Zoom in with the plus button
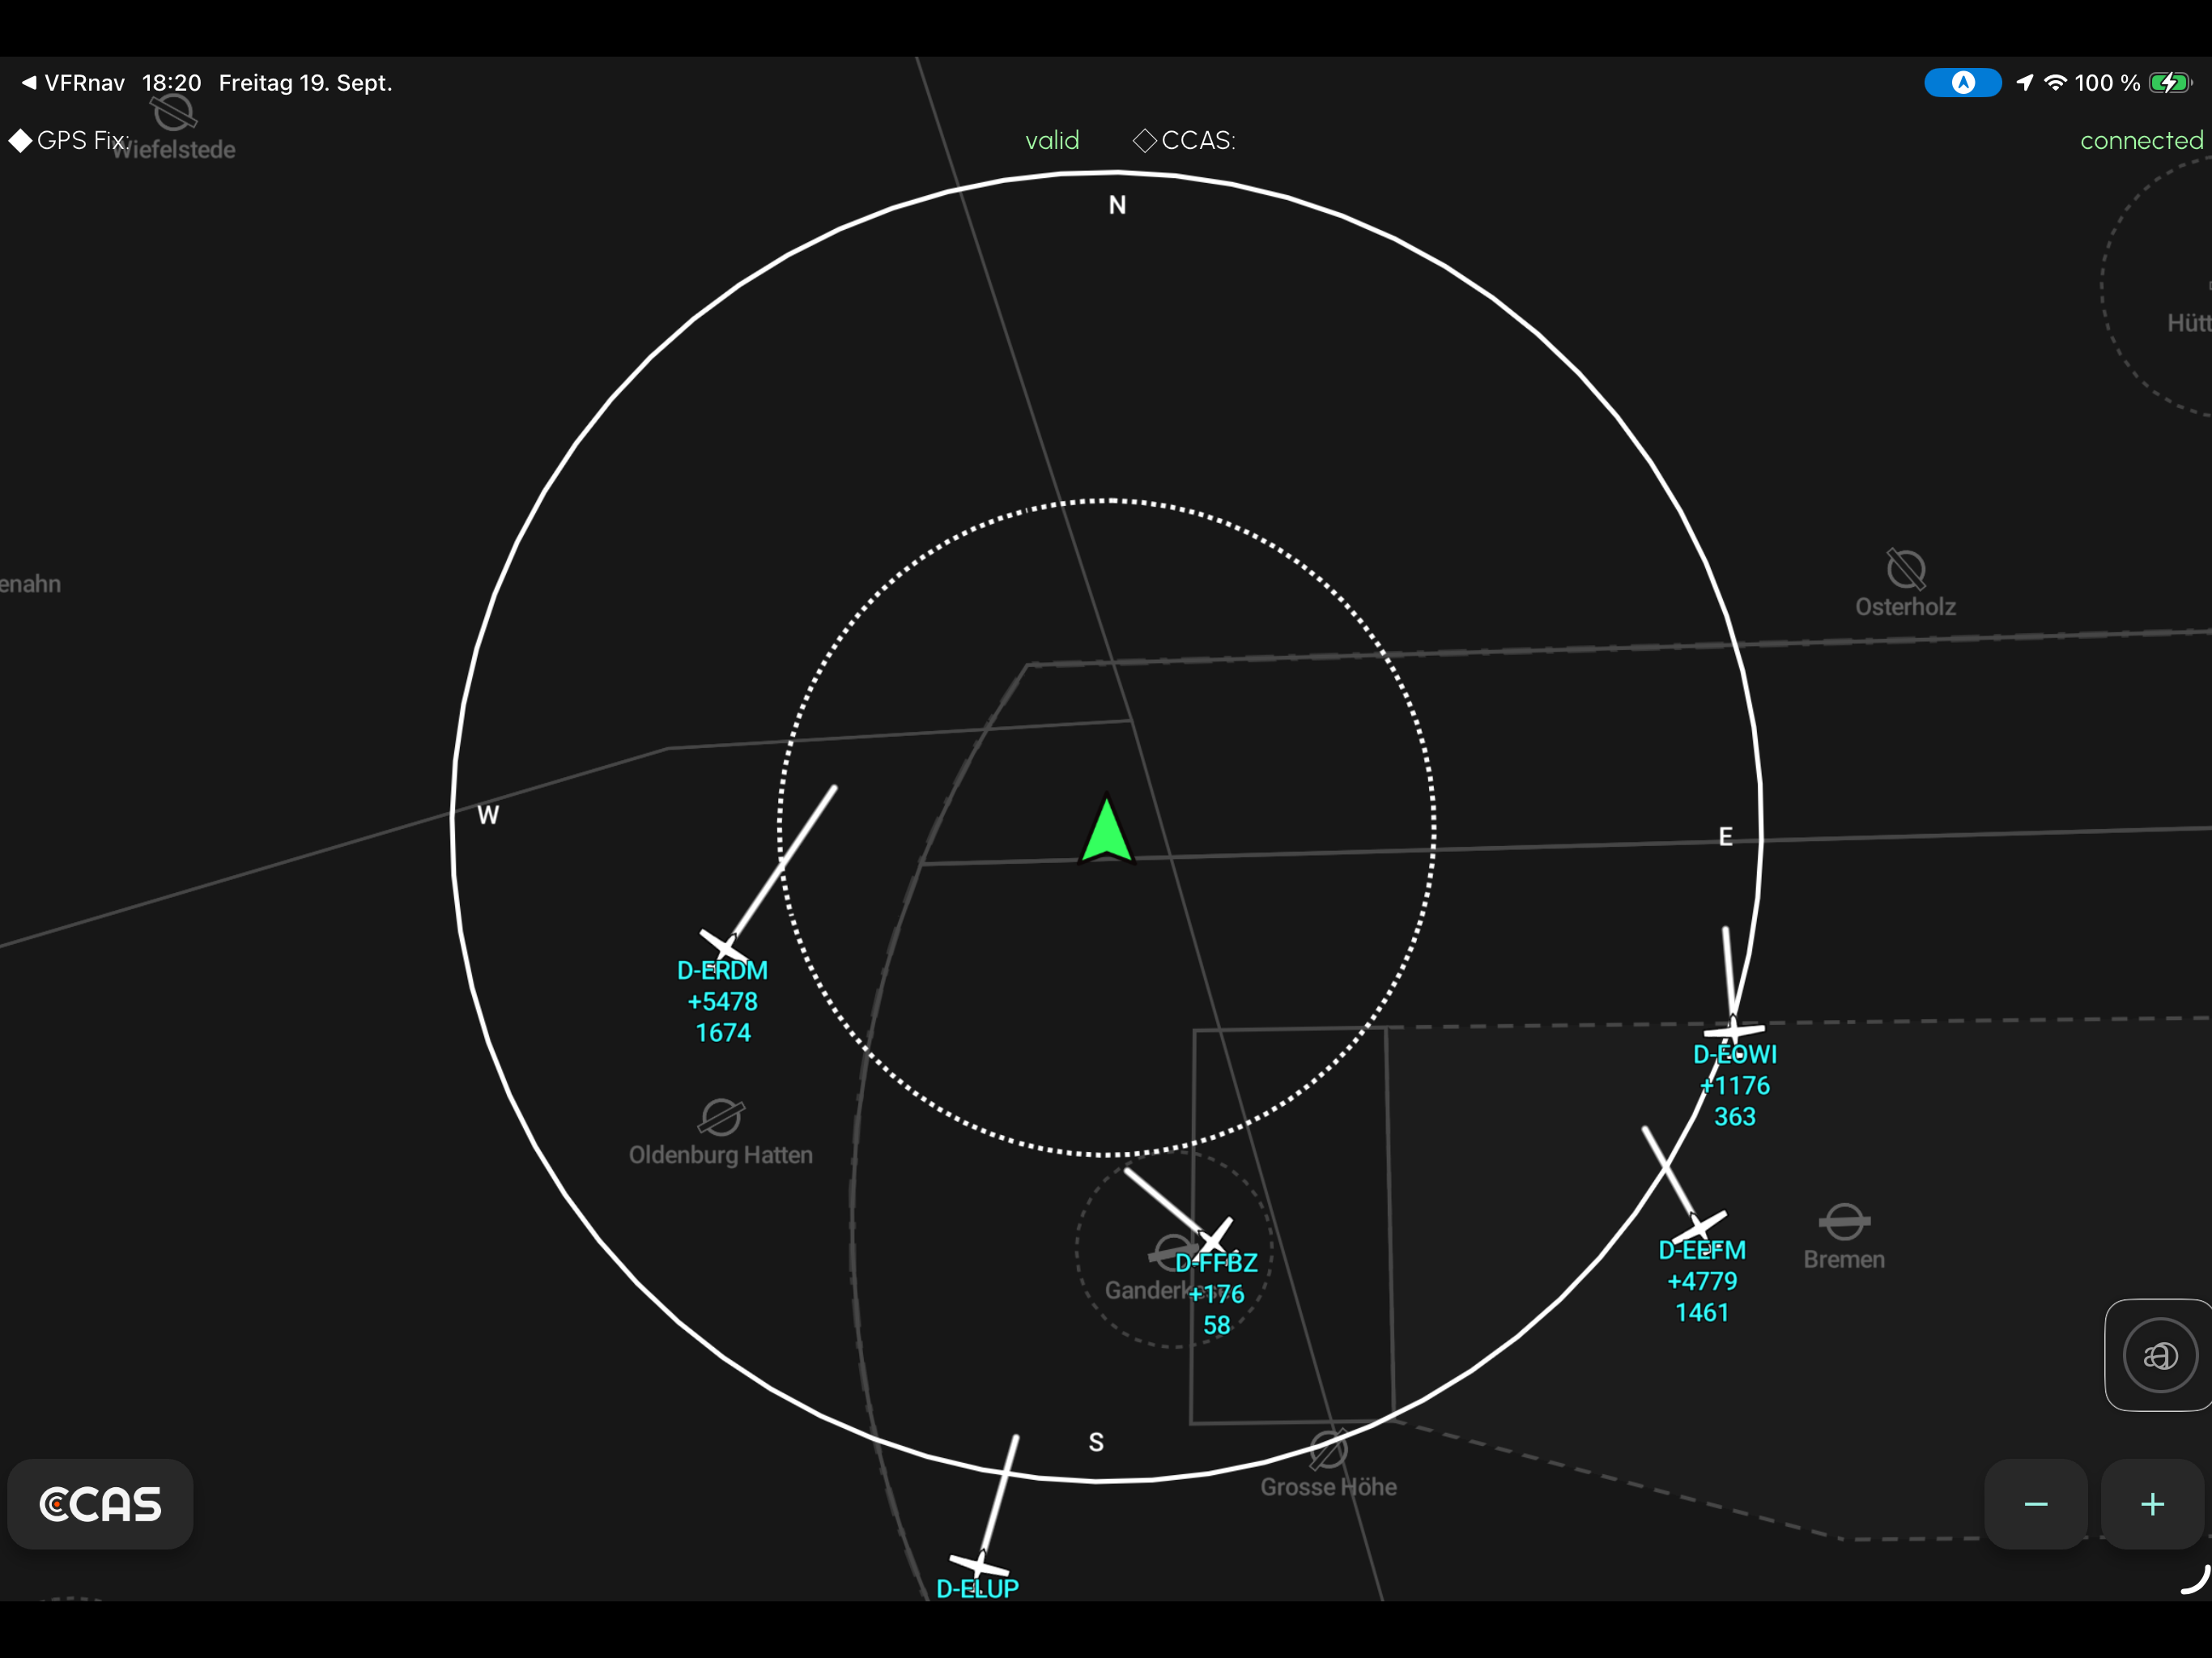 pos(2152,1504)
